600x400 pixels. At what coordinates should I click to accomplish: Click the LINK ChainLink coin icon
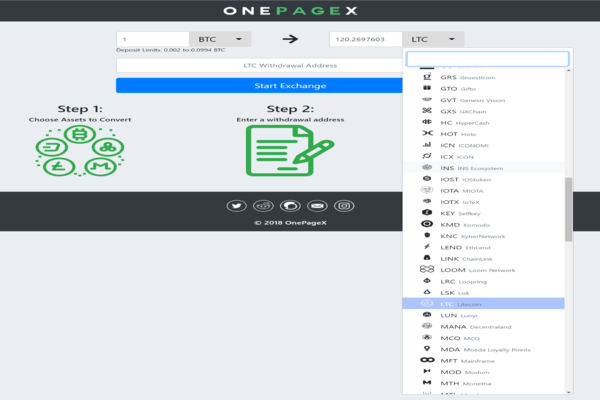coord(427,258)
